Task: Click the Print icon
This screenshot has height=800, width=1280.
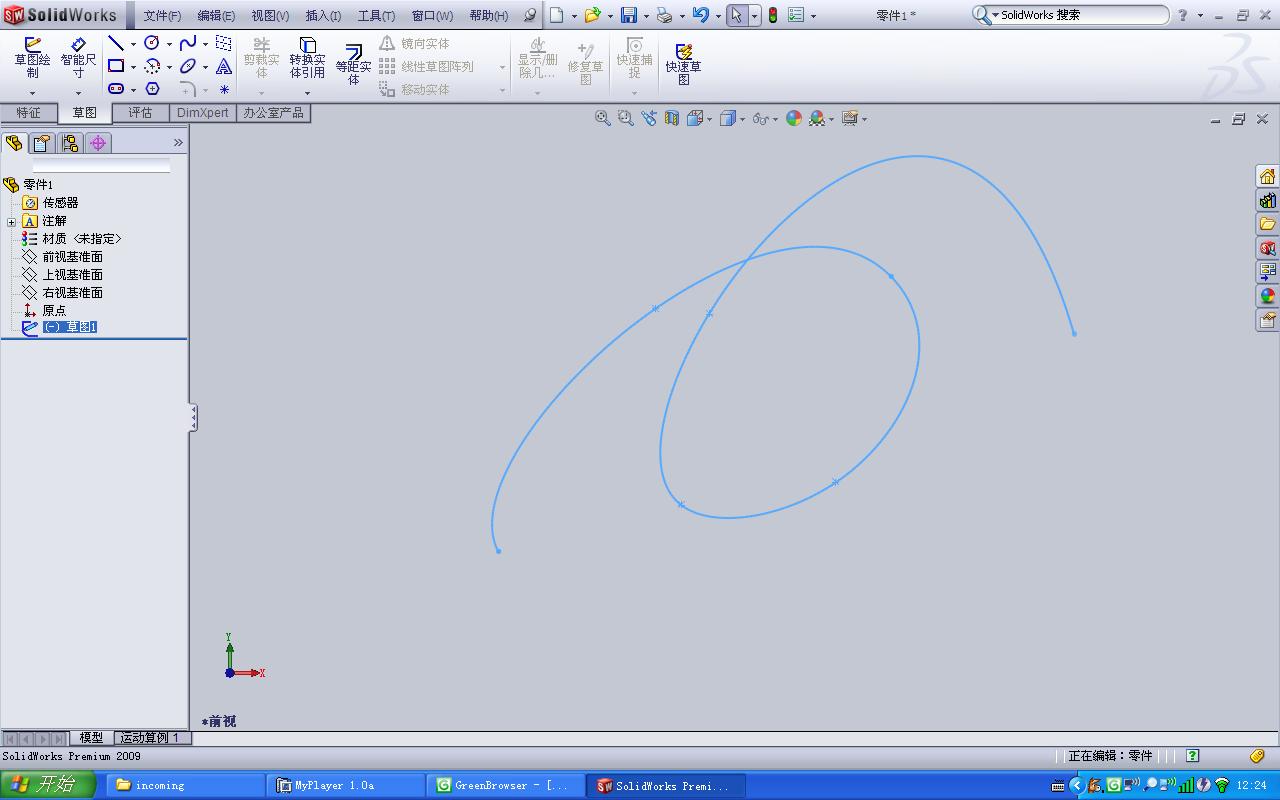Action: click(x=664, y=15)
